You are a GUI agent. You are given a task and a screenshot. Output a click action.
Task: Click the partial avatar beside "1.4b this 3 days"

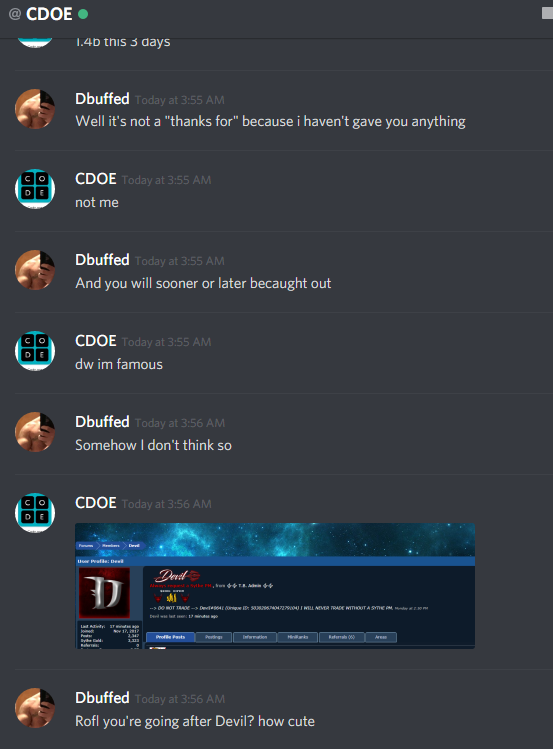point(35,43)
